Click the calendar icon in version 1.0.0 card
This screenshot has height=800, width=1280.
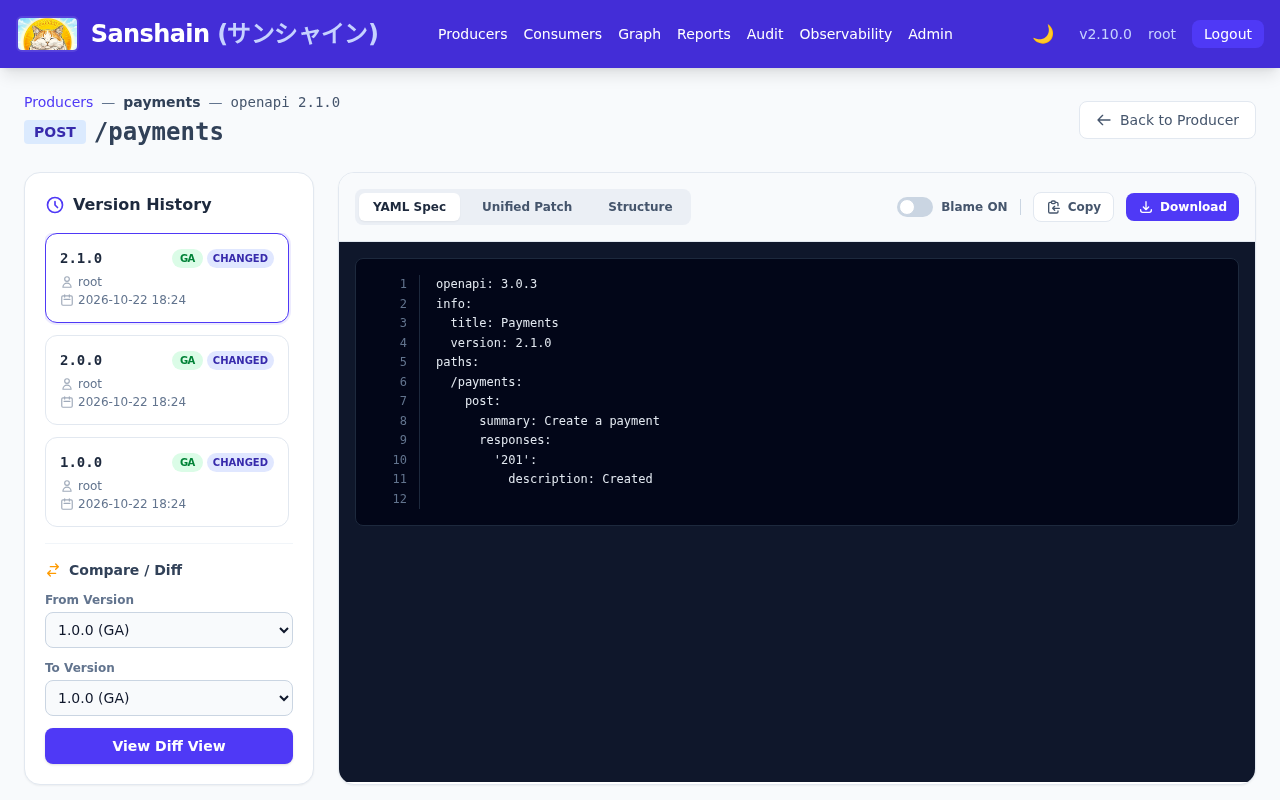pos(67,504)
